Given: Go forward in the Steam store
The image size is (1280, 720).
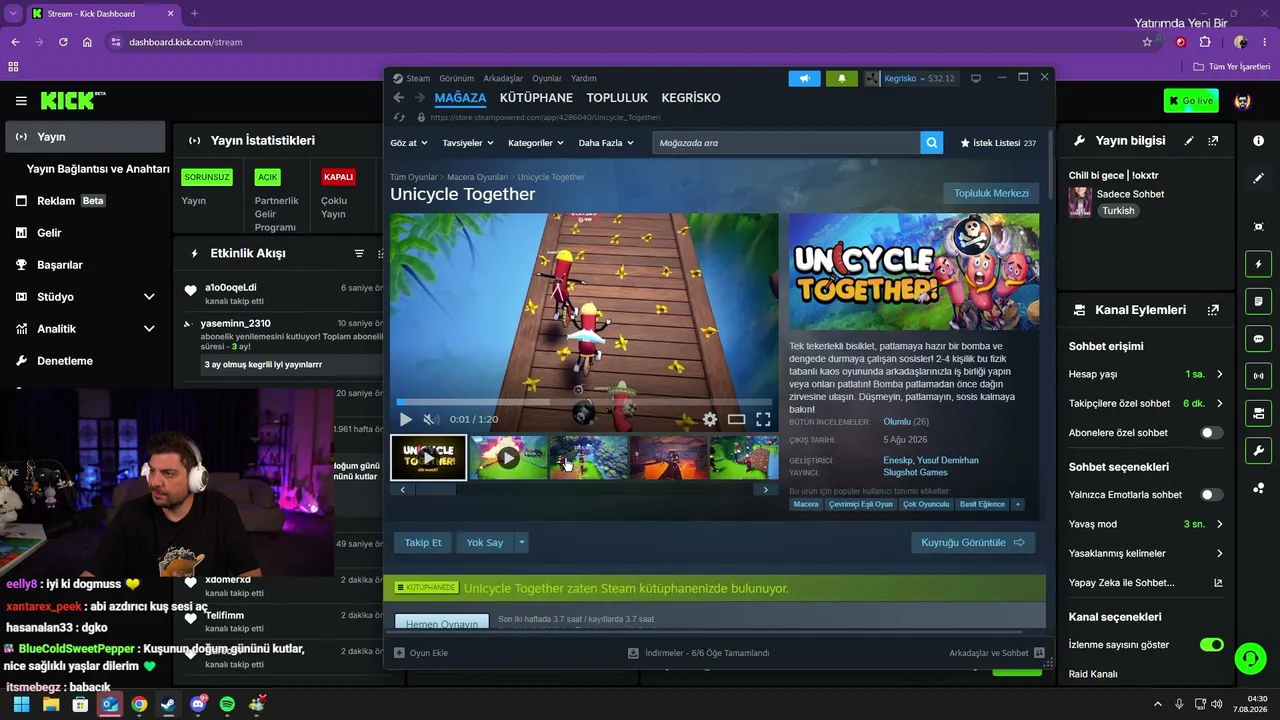Looking at the screenshot, I should coord(420,98).
